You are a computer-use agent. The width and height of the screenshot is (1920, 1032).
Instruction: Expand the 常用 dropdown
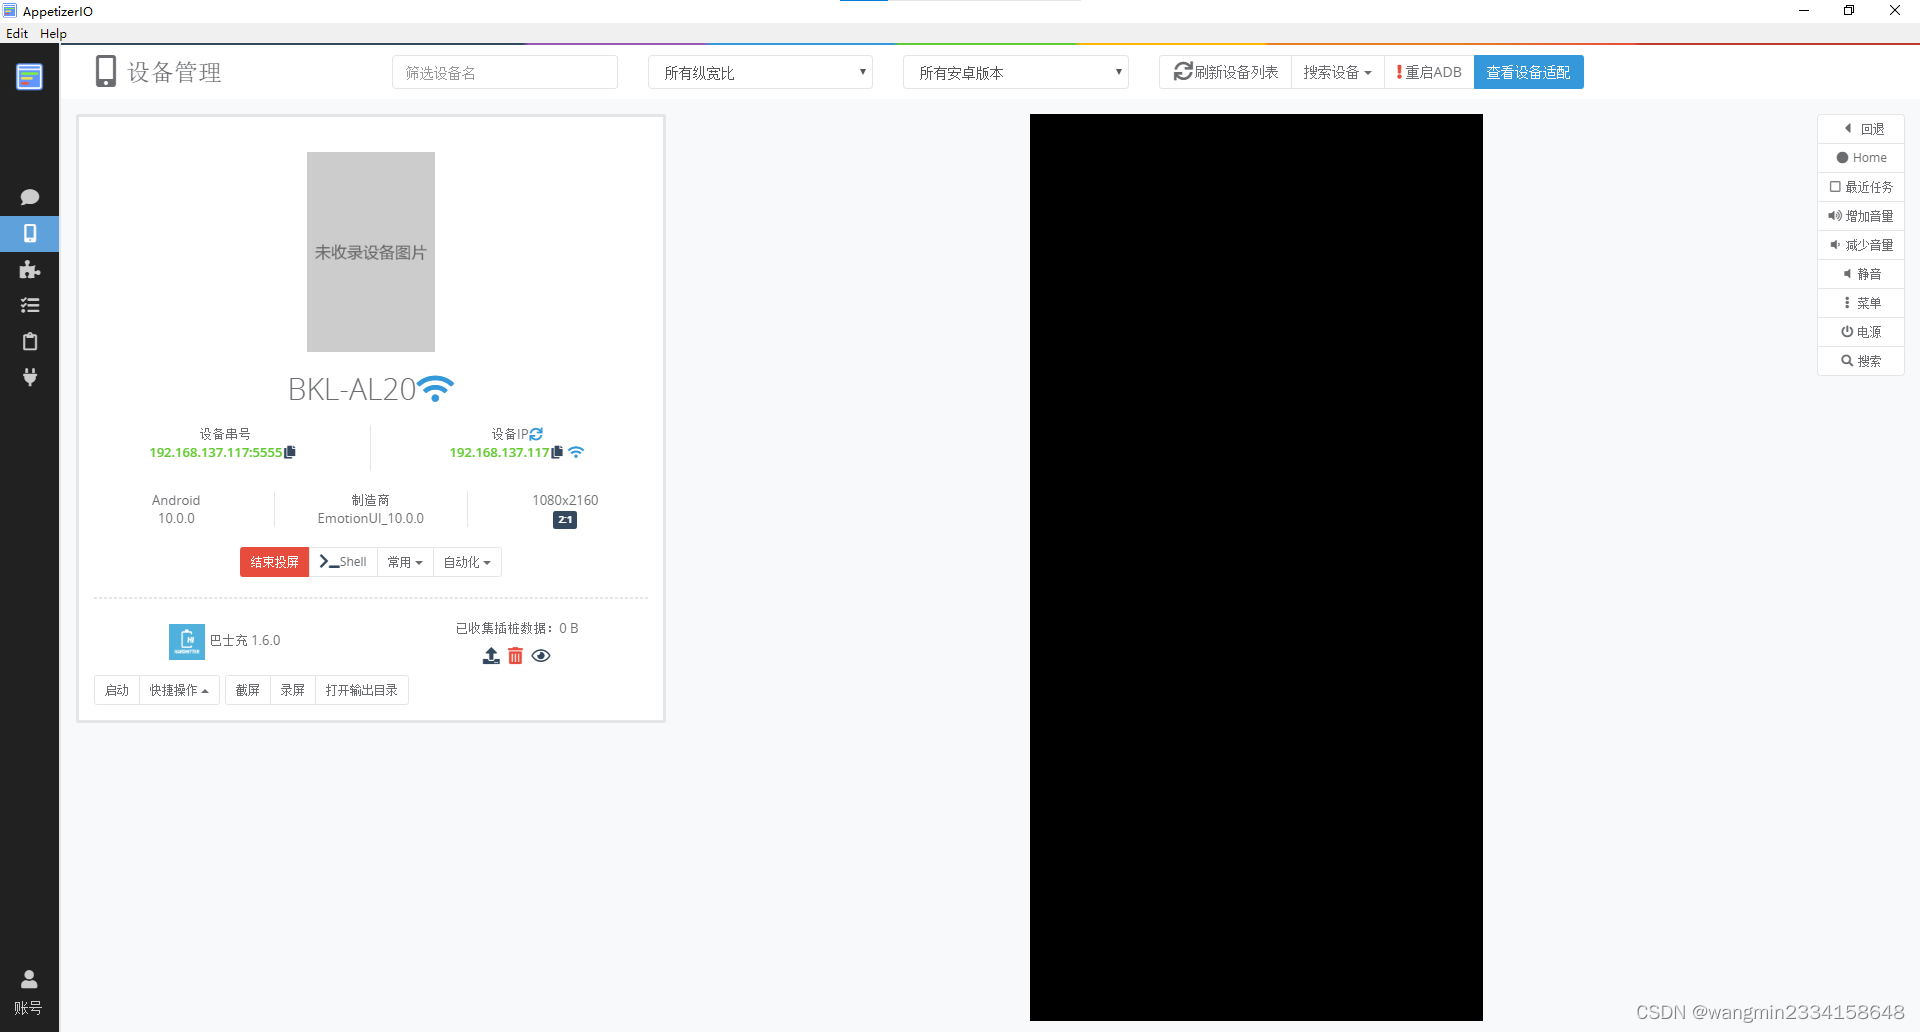tap(405, 562)
